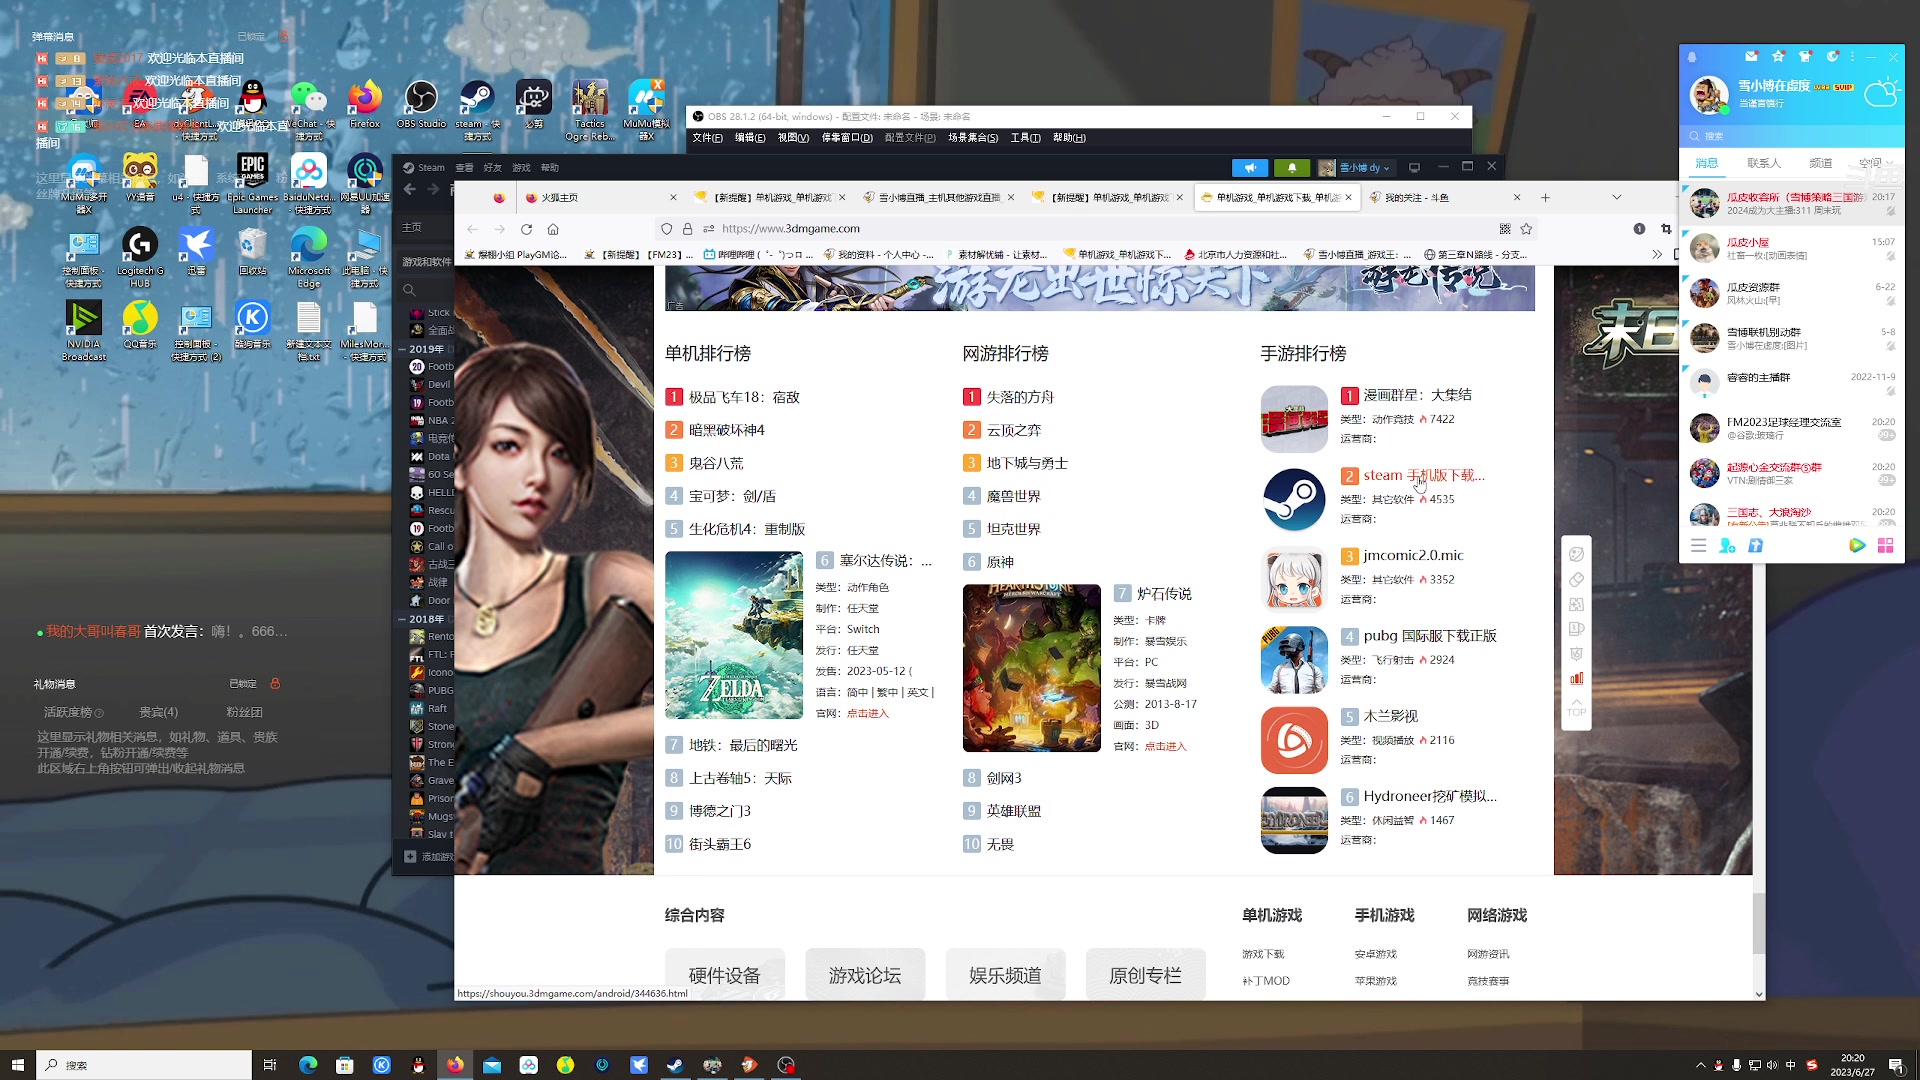This screenshot has height=1080, width=1920.
Task: Reload the 3dmgame page in Firefox
Action: [x=526, y=229]
